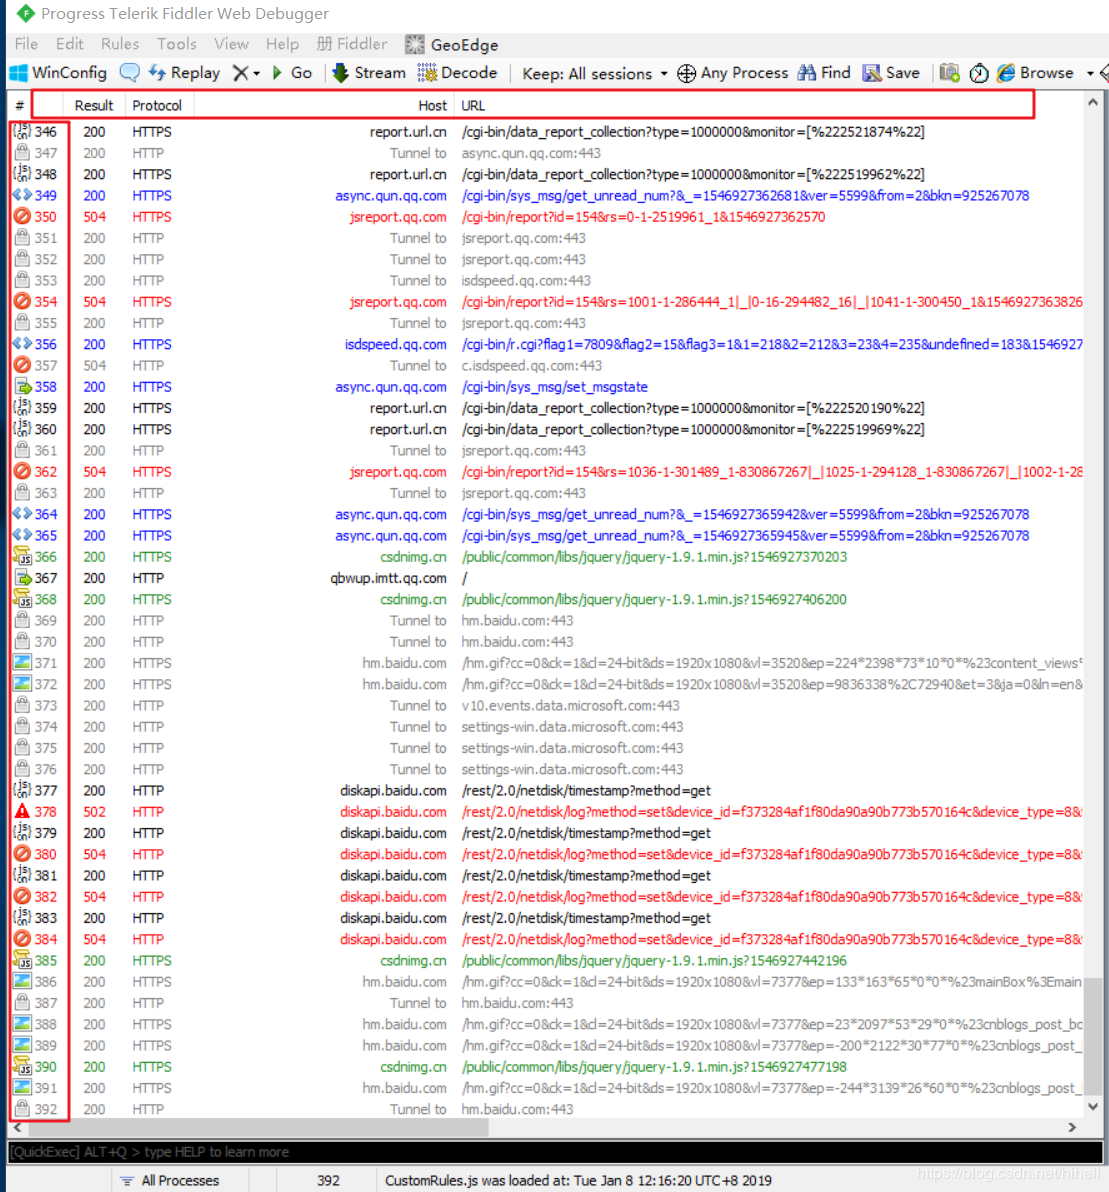Click session 371 image icon
The width and height of the screenshot is (1109, 1192).
[22, 663]
